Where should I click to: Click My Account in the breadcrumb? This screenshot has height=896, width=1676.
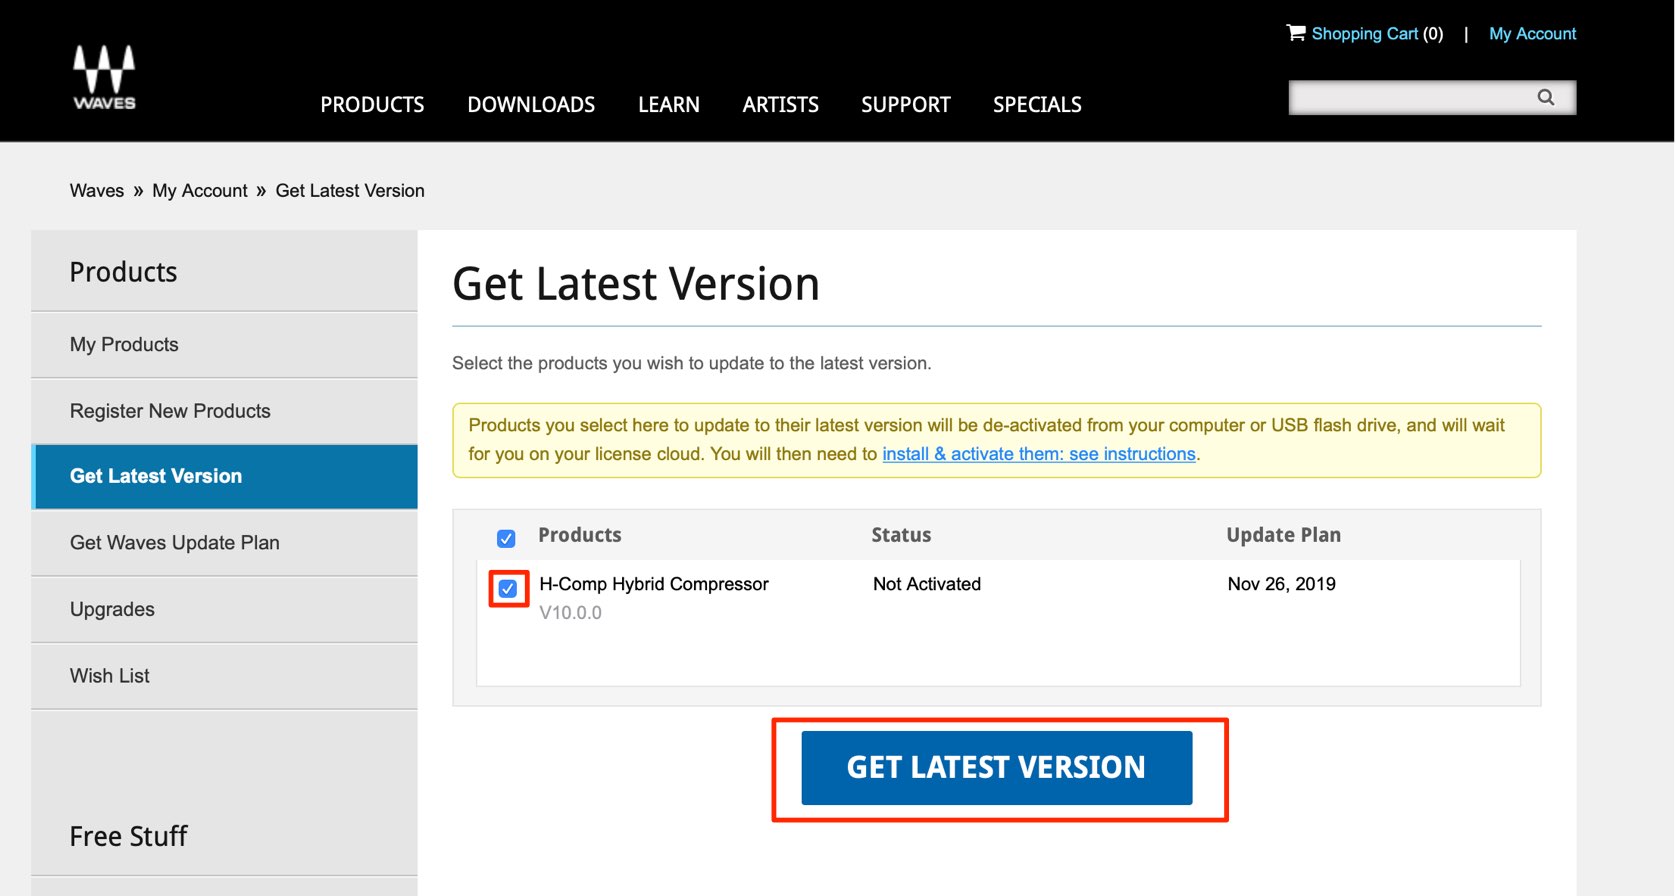tap(200, 191)
